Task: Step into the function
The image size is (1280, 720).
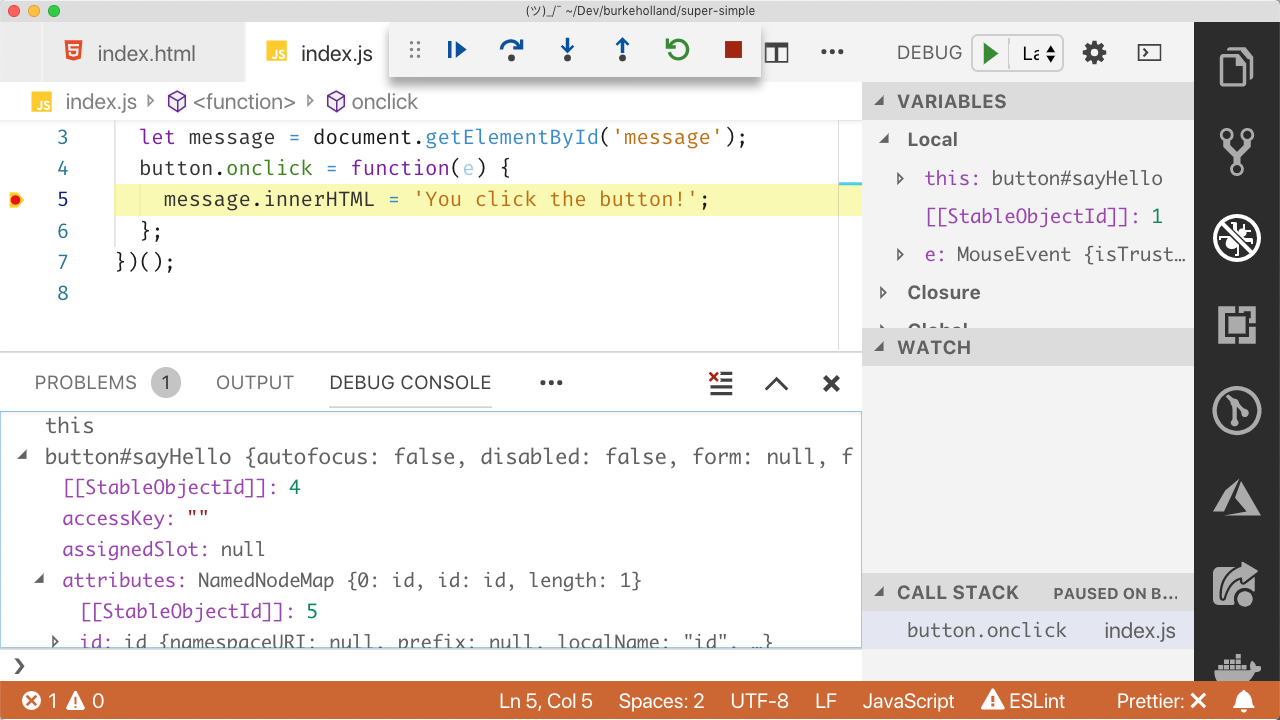Action: (567, 50)
